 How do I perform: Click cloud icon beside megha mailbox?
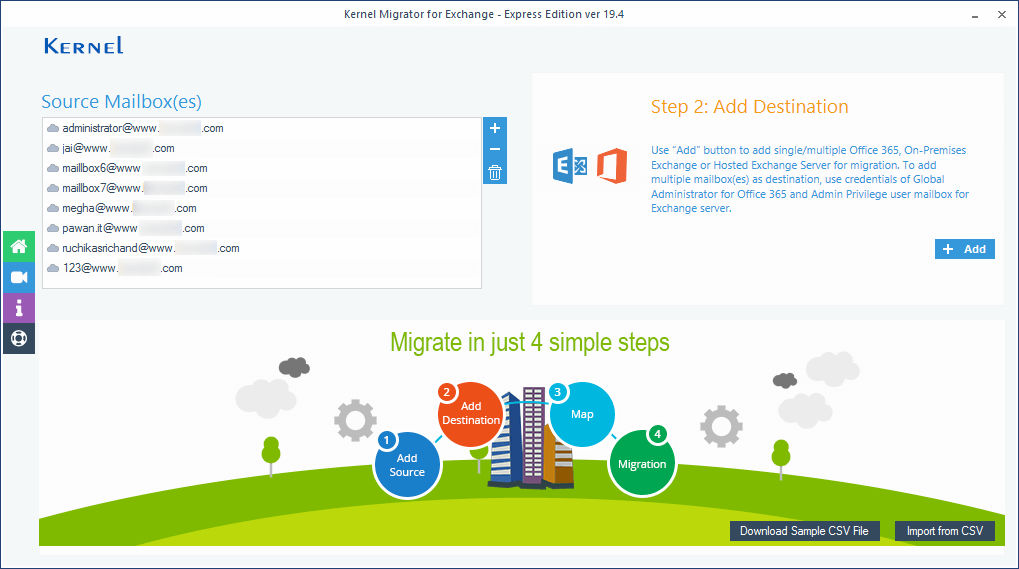53,209
